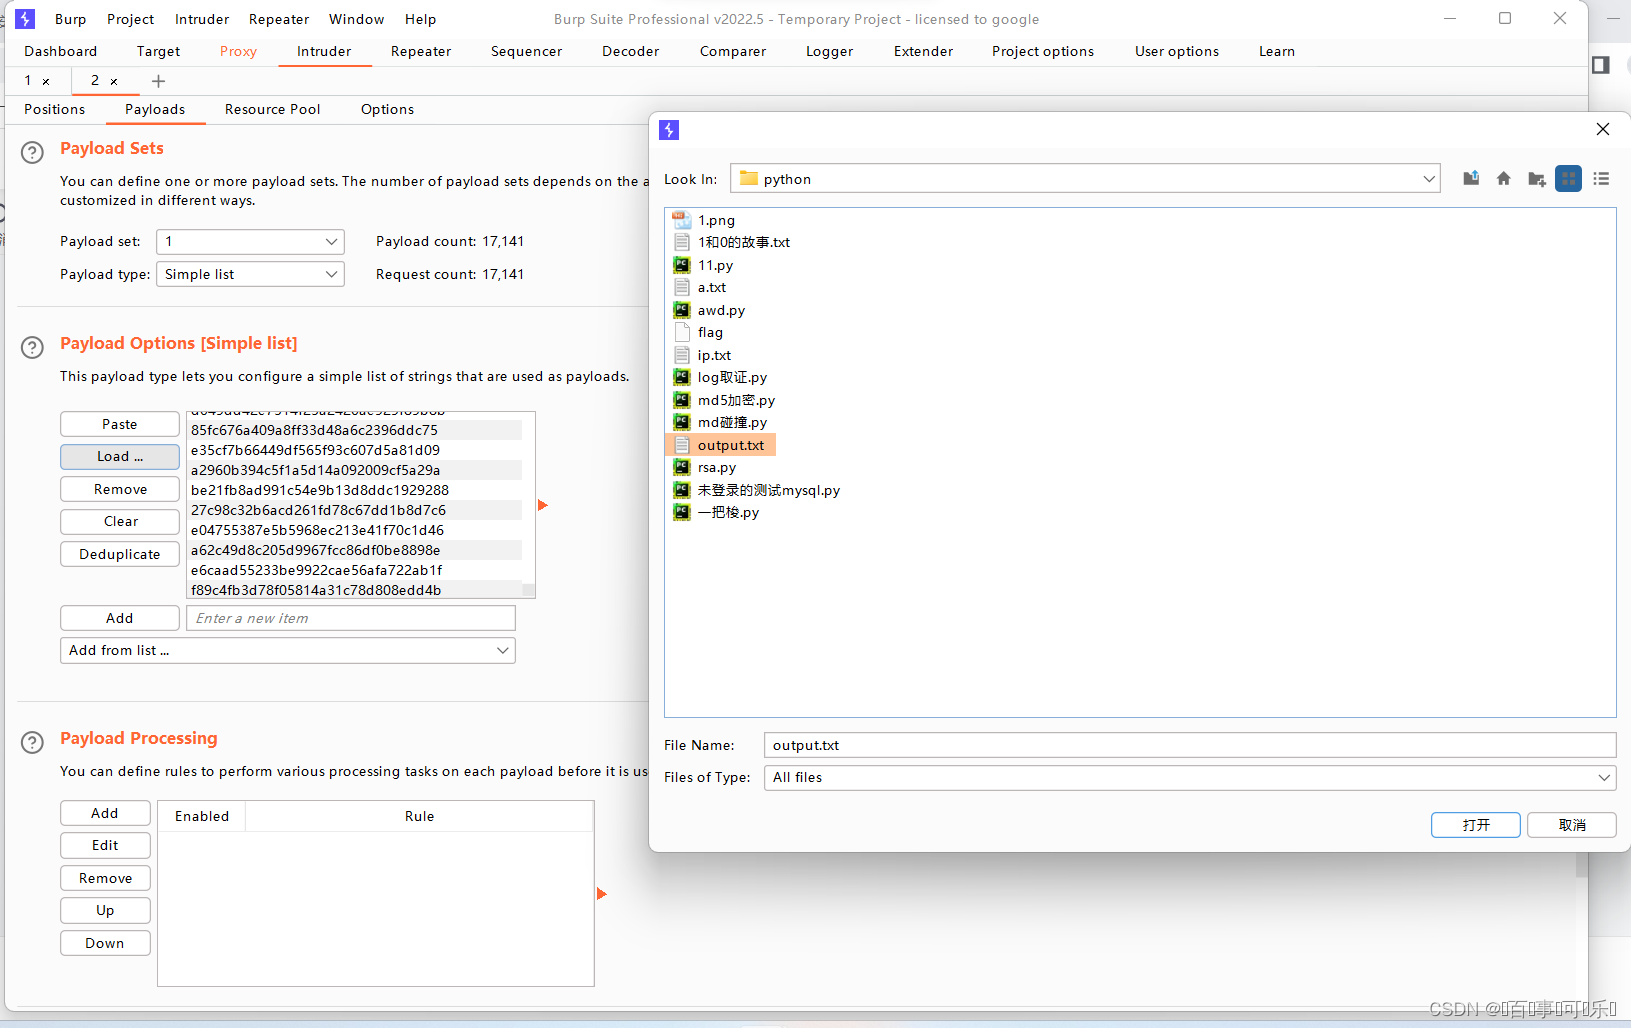
Task: Expand the Payload set dropdown
Action: pyautogui.click(x=250, y=242)
